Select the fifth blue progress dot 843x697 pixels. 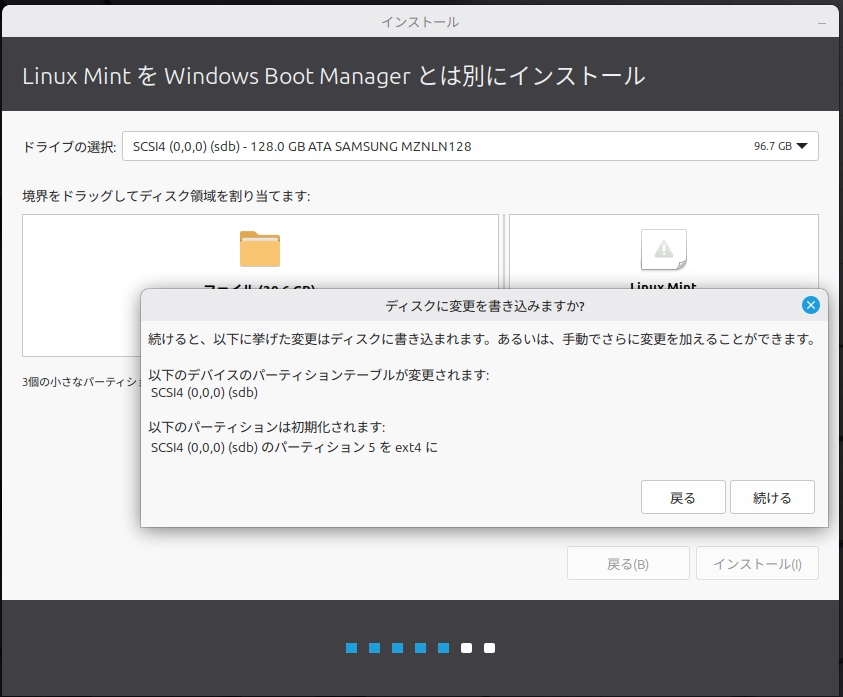point(444,648)
